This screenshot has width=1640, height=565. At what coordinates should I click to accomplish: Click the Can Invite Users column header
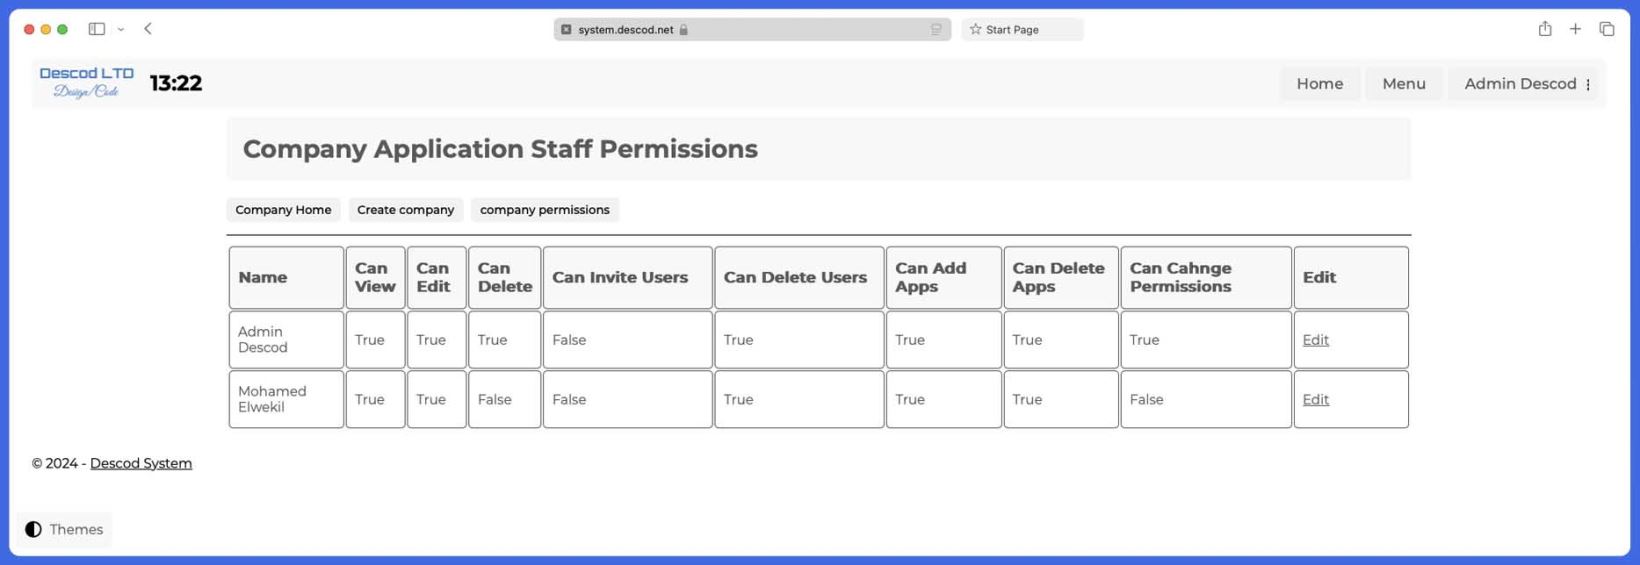[x=627, y=278]
